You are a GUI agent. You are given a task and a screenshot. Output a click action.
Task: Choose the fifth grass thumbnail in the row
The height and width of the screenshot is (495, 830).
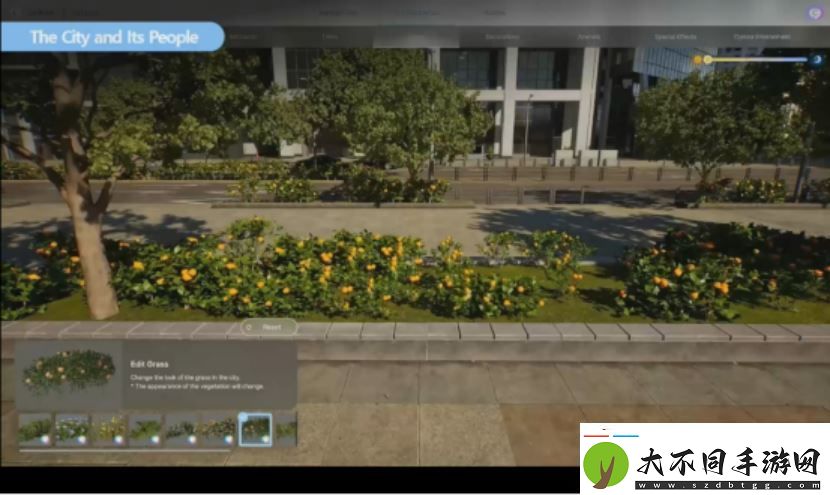(183, 429)
